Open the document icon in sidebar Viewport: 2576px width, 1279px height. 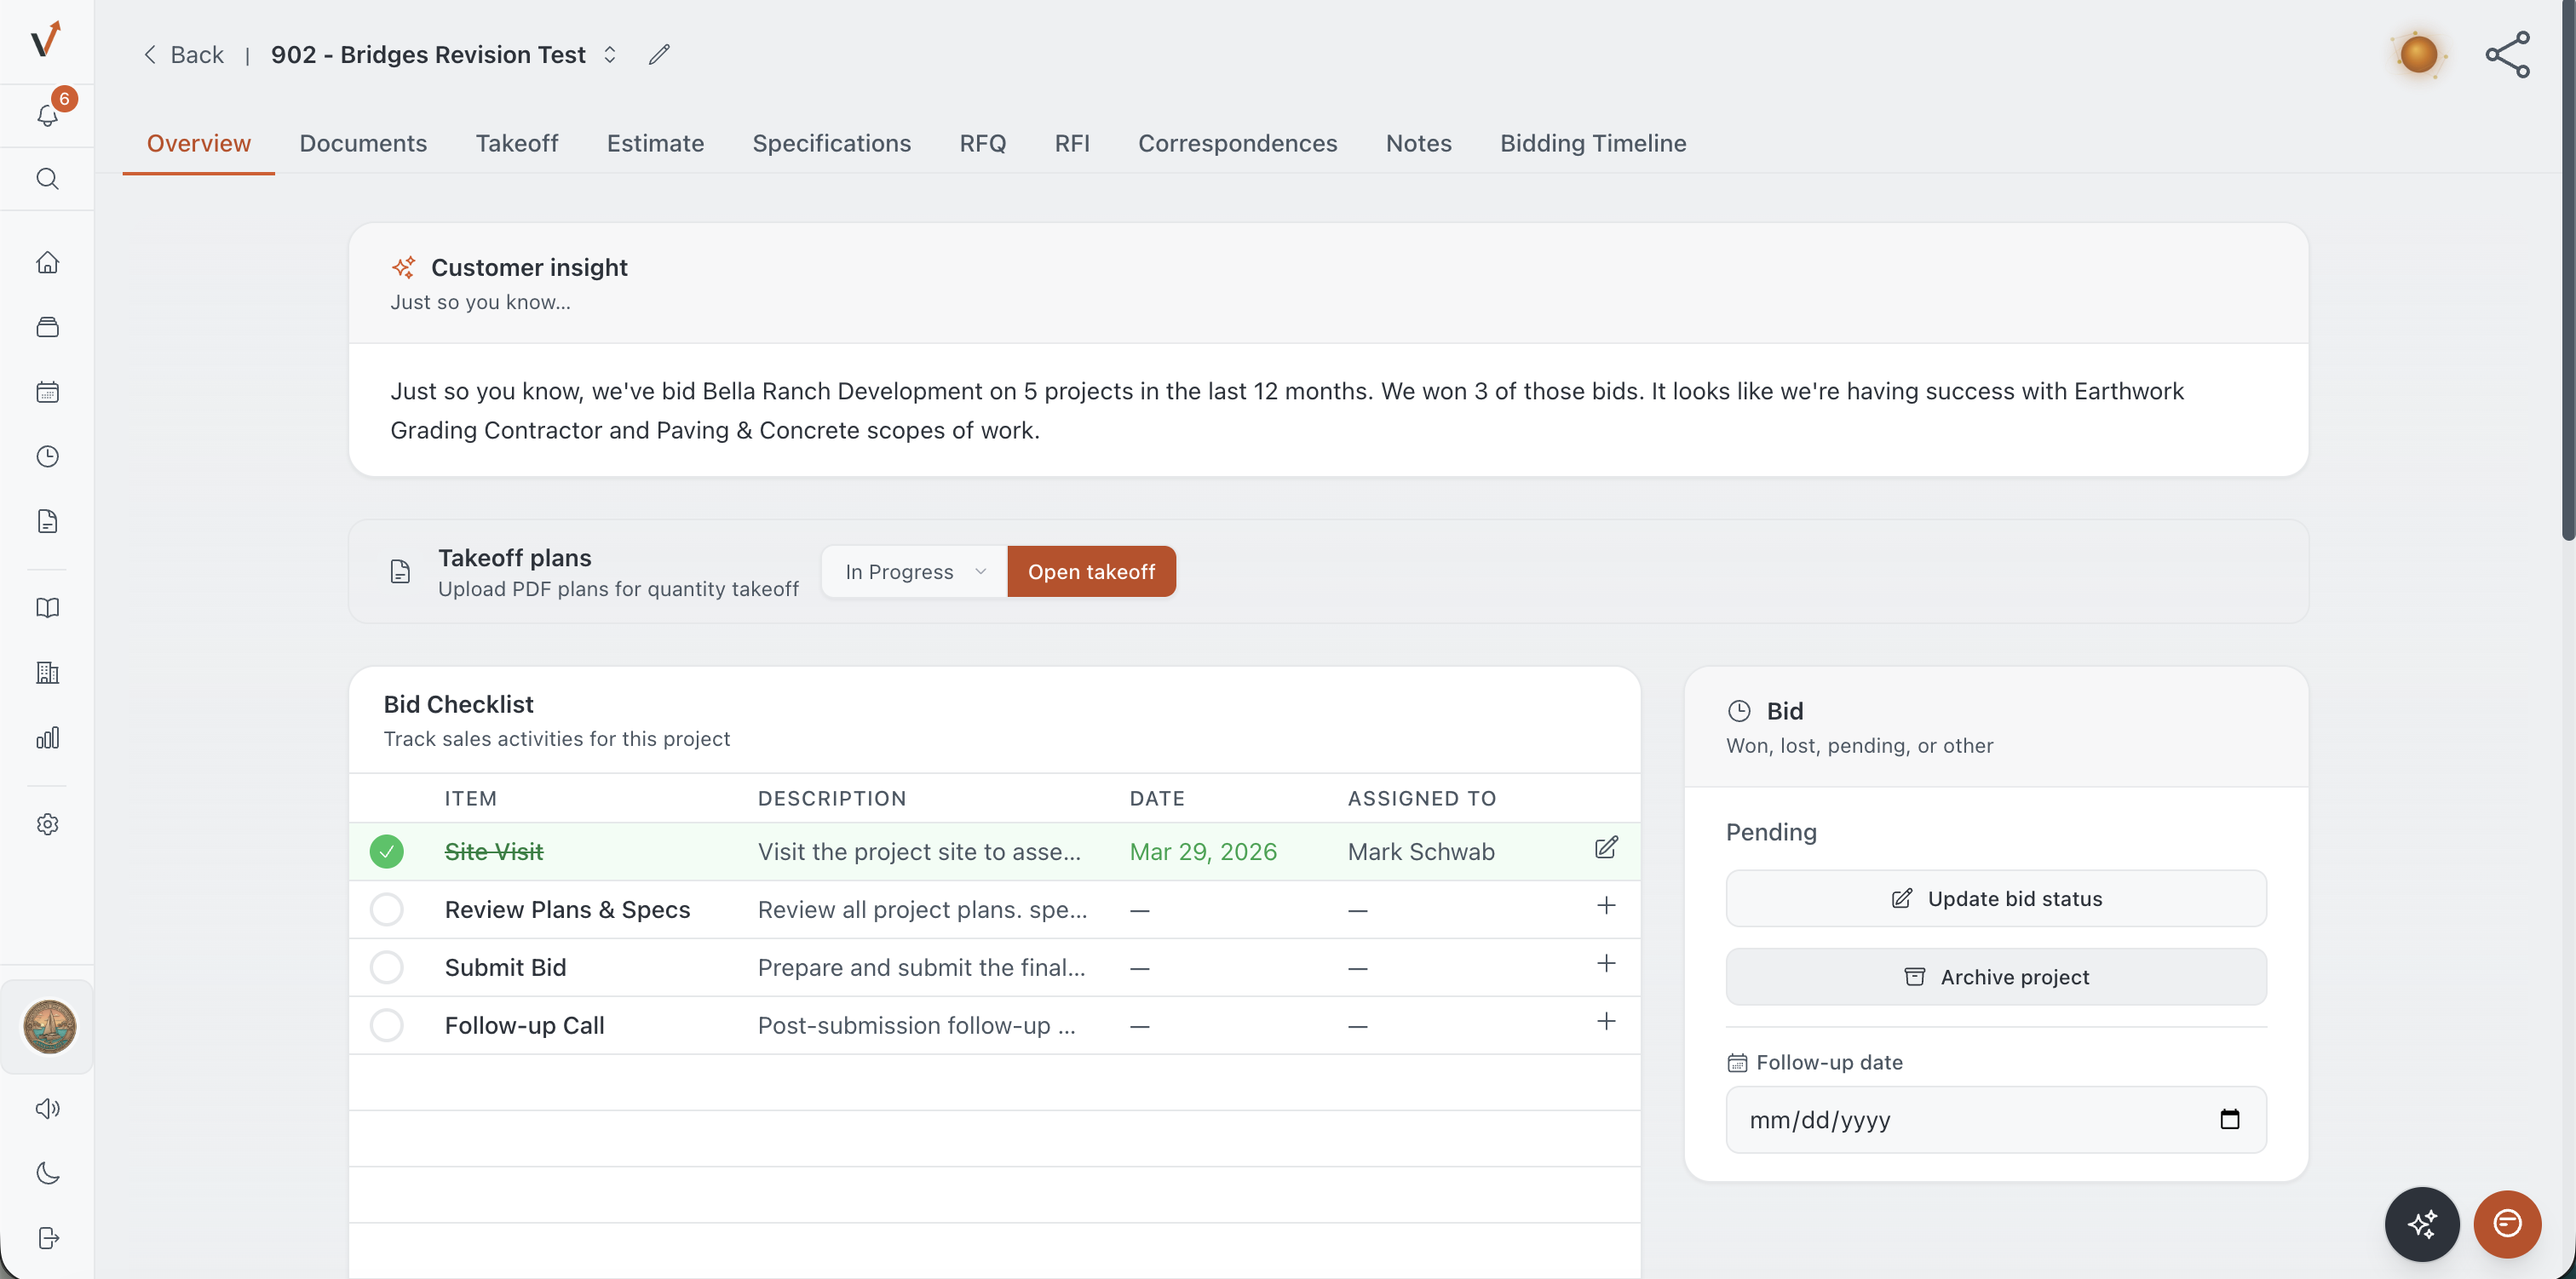click(x=47, y=521)
